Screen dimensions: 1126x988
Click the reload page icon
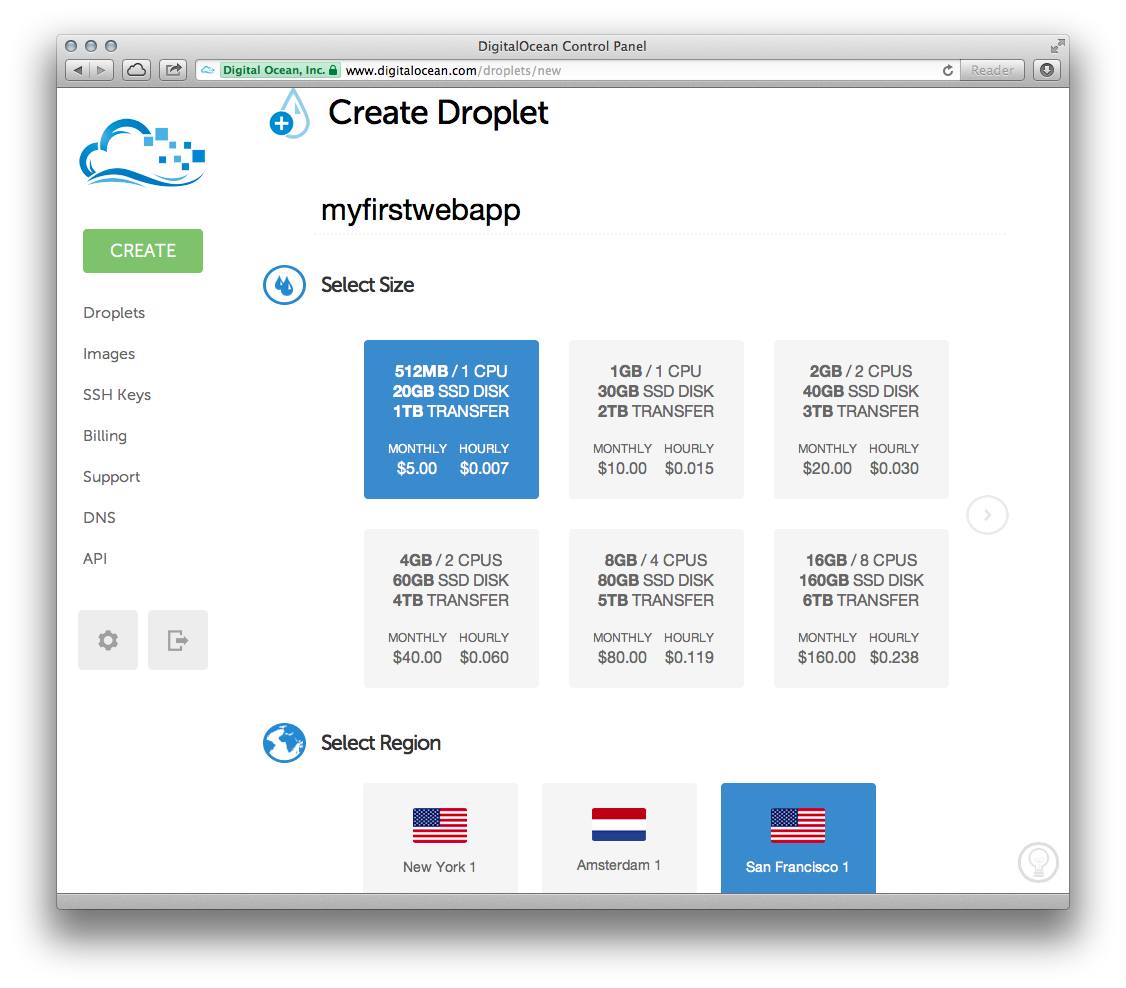tap(948, 70)
